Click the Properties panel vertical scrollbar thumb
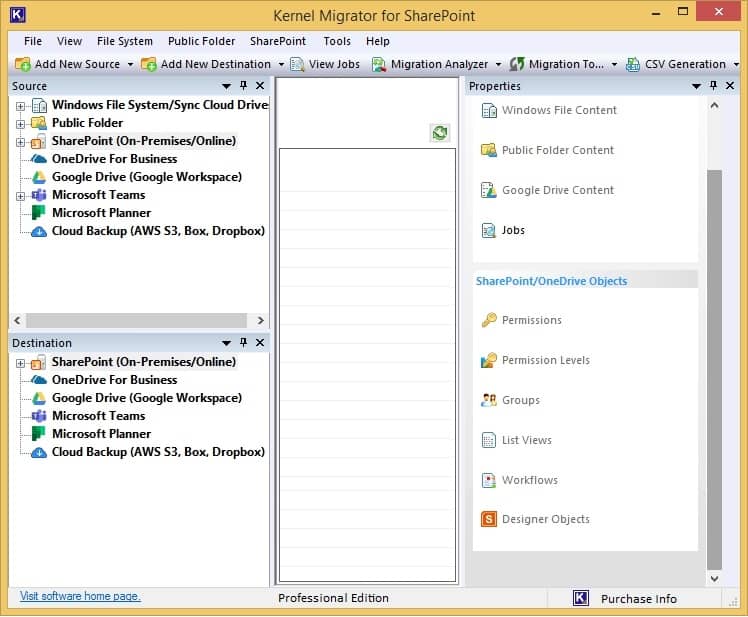 (714, 369)
